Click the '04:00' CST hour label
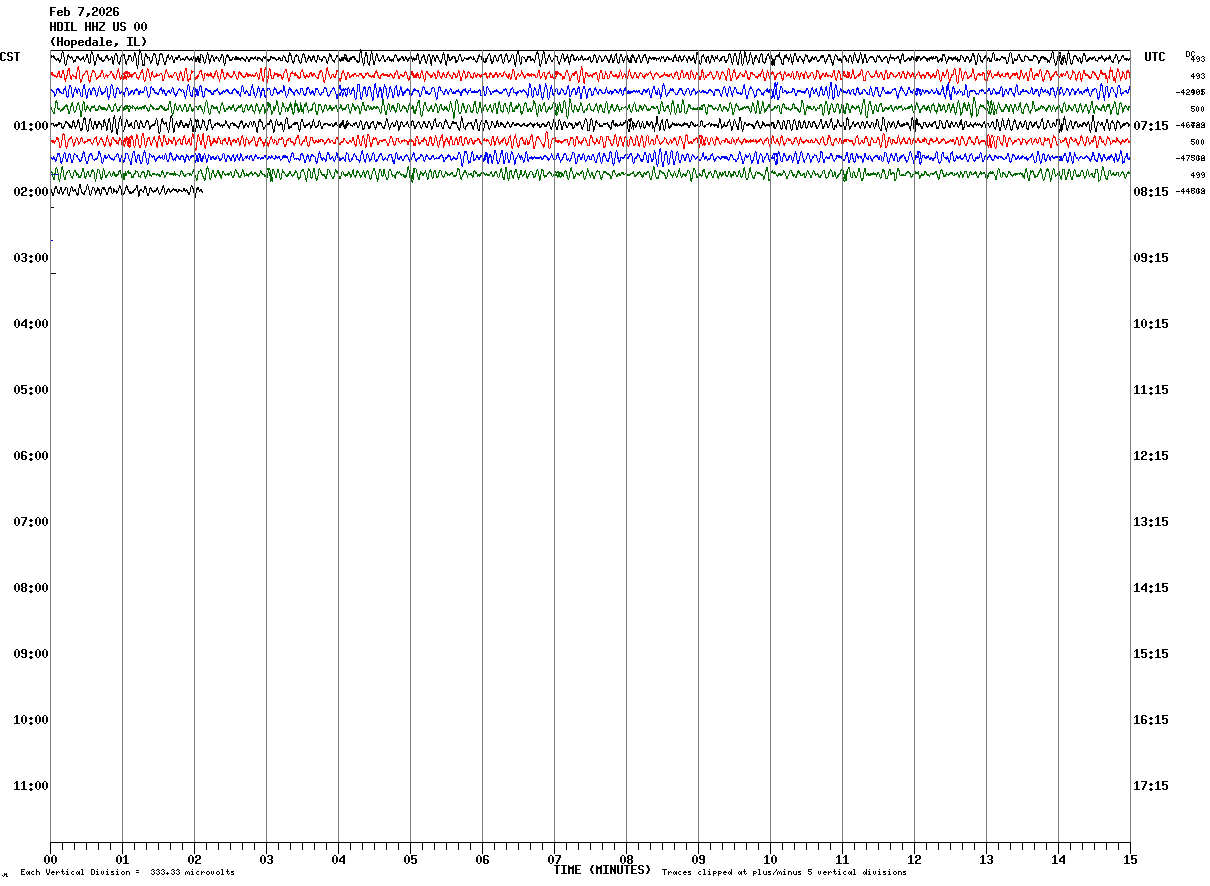1210x886 pixels. coord(31,324)
